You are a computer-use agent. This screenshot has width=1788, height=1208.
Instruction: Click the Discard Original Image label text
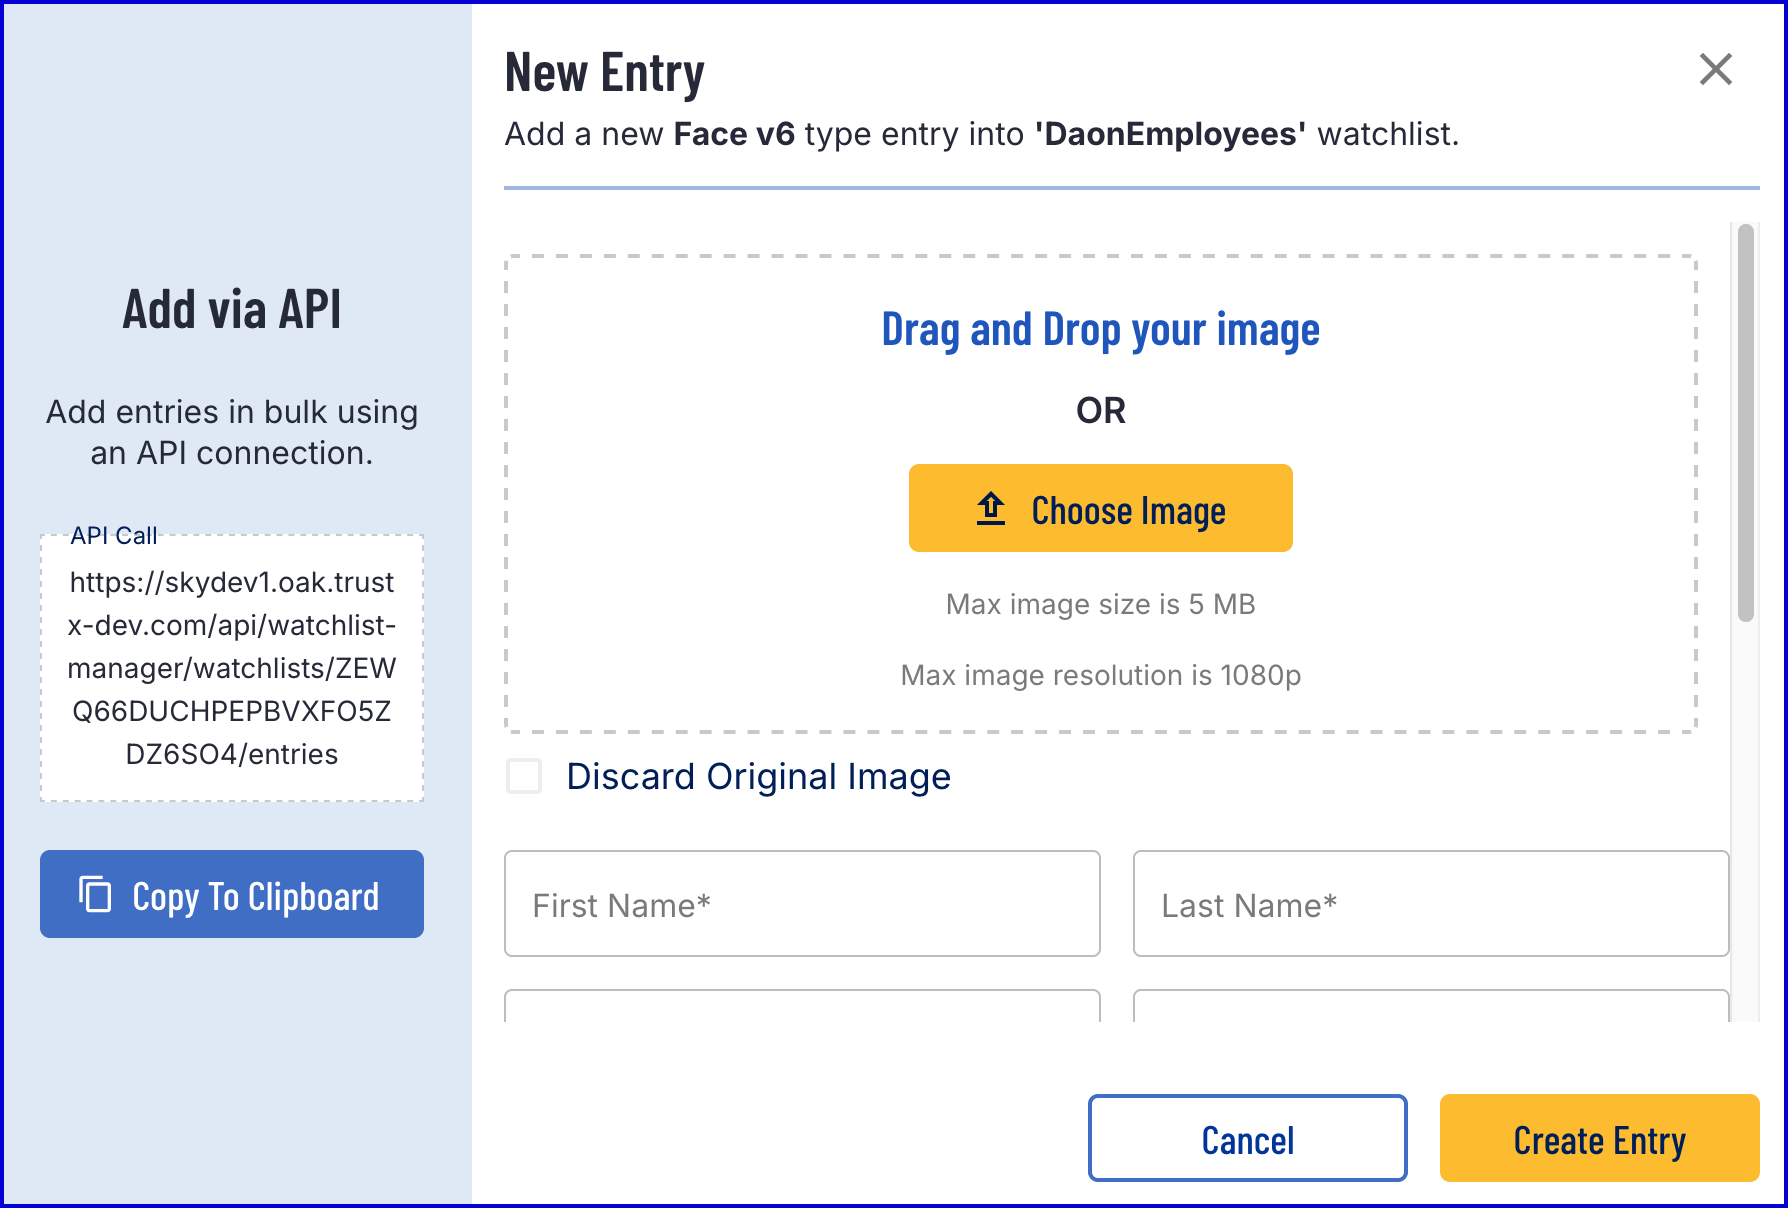[x=758, y=777]
